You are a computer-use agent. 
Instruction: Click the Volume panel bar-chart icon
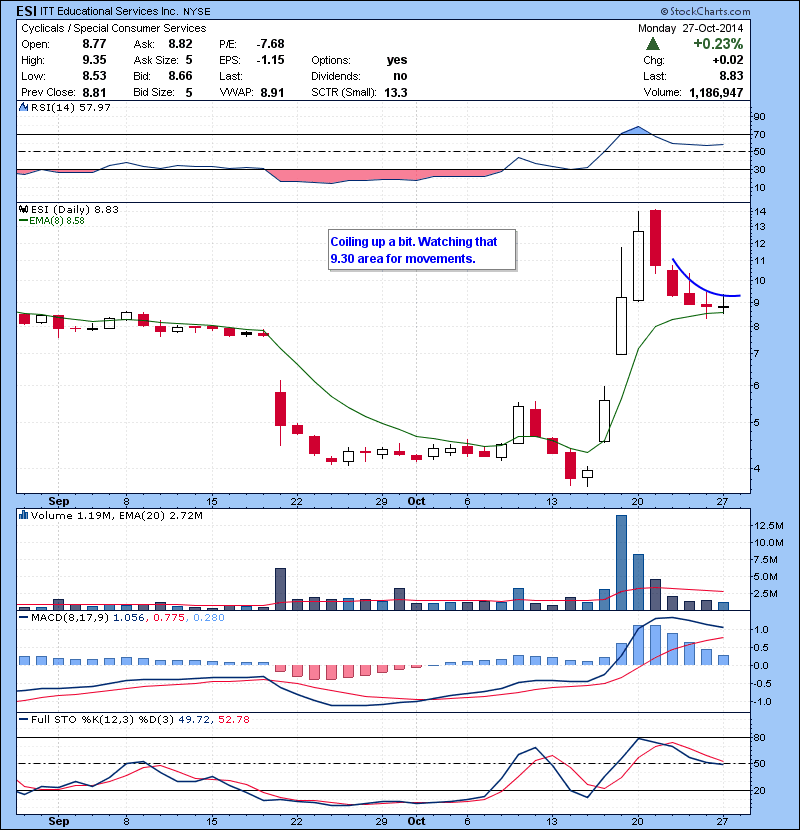23,515
